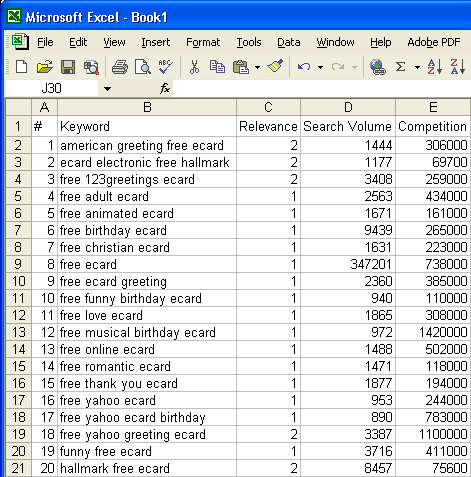This screenshot has height=477, width=471.
Task: Select row 9 header
Action: tap(19, 264)
